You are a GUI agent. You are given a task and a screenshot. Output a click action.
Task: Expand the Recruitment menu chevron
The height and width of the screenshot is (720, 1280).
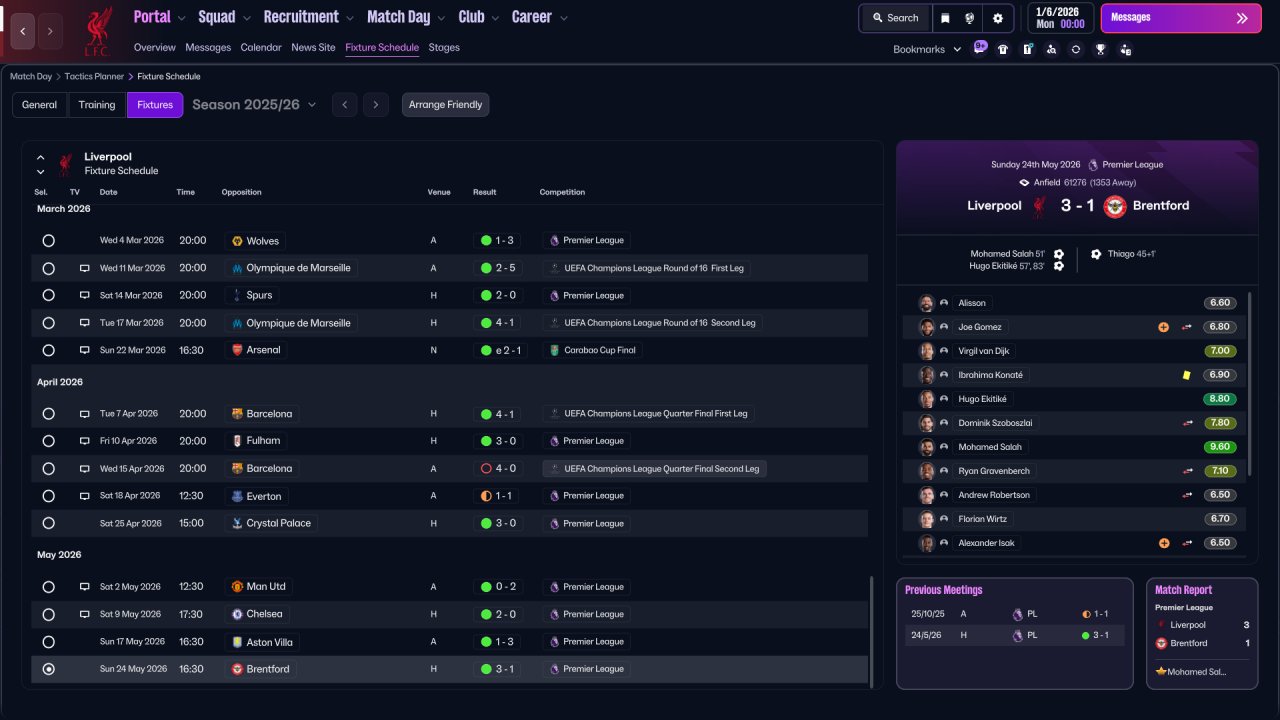[349, 18]
